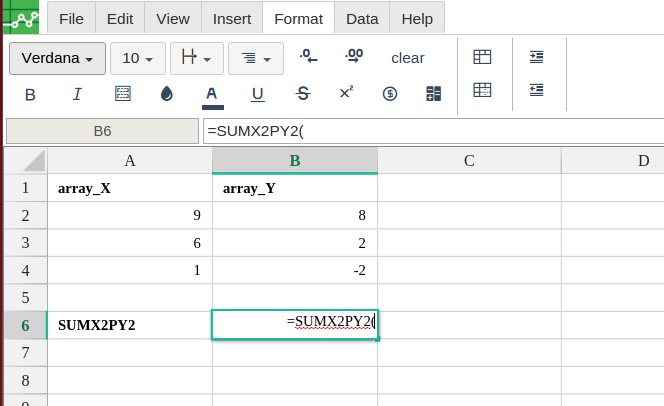Toggle superscript formatting
Viewport: 664px width, 406px height.
click(346, 93)
